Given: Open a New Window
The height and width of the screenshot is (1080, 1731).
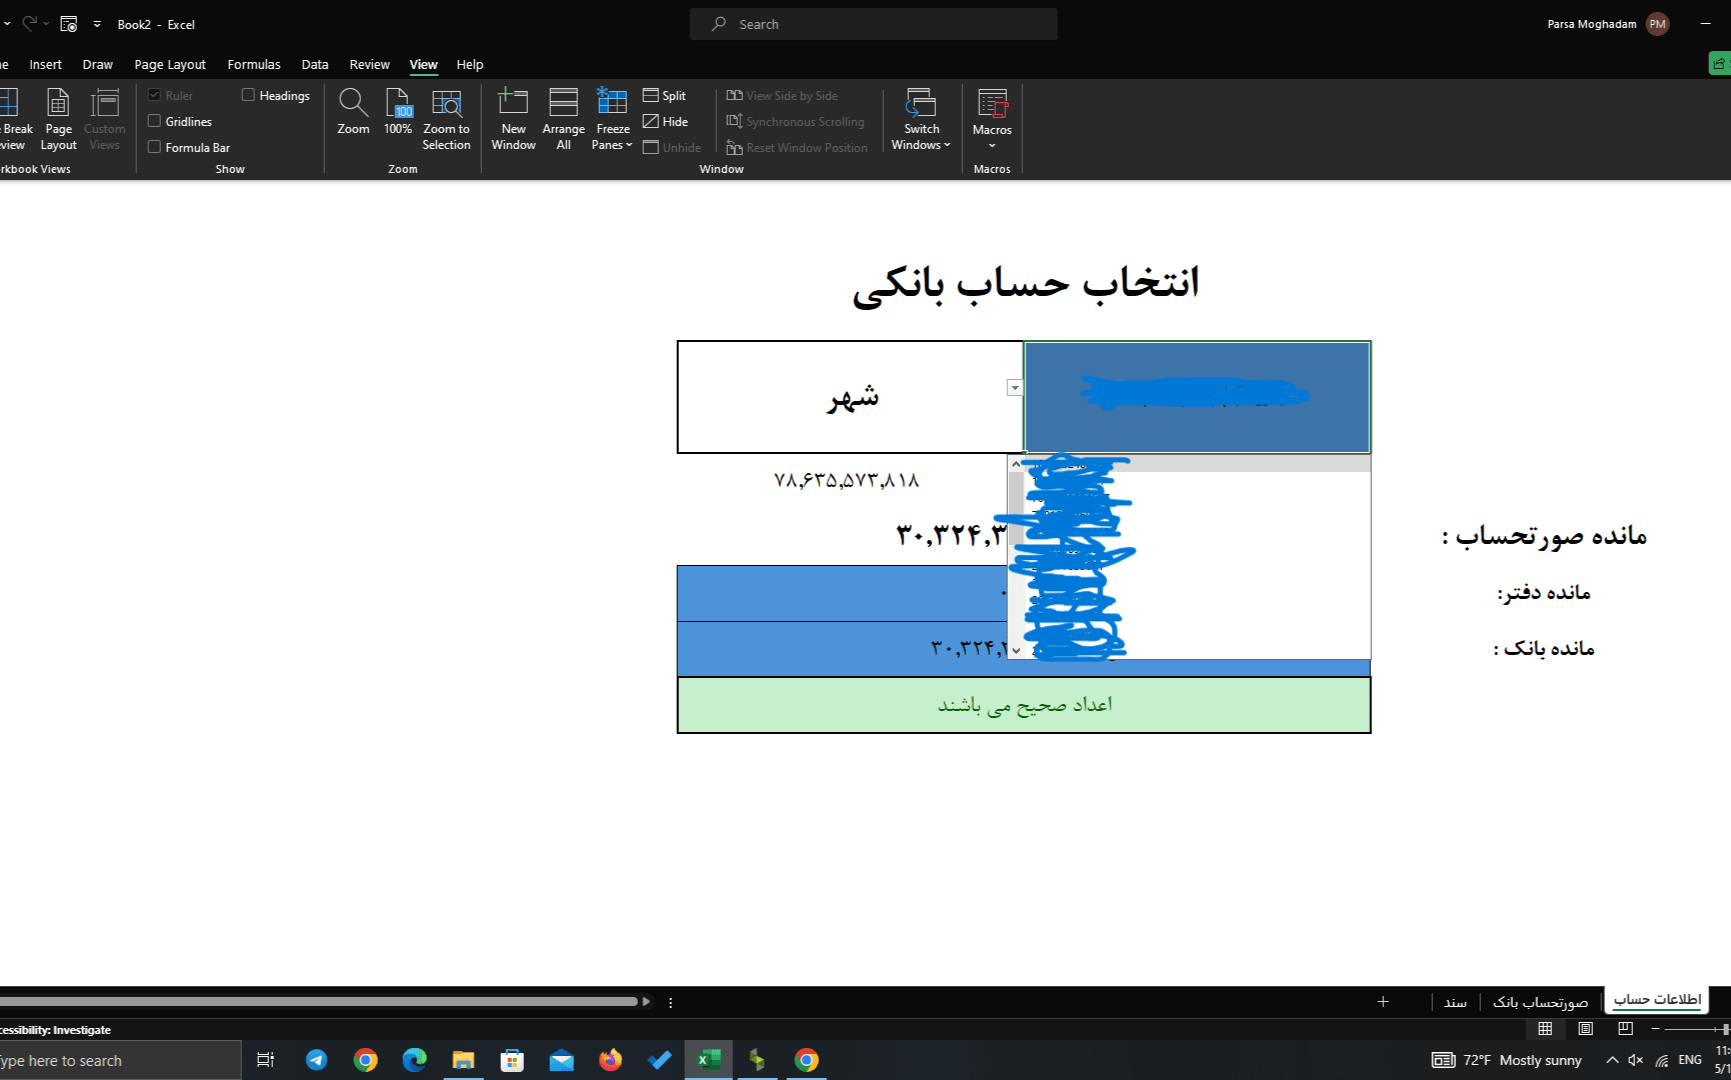Looking at the screenshot, I should [x=513, y=119].
